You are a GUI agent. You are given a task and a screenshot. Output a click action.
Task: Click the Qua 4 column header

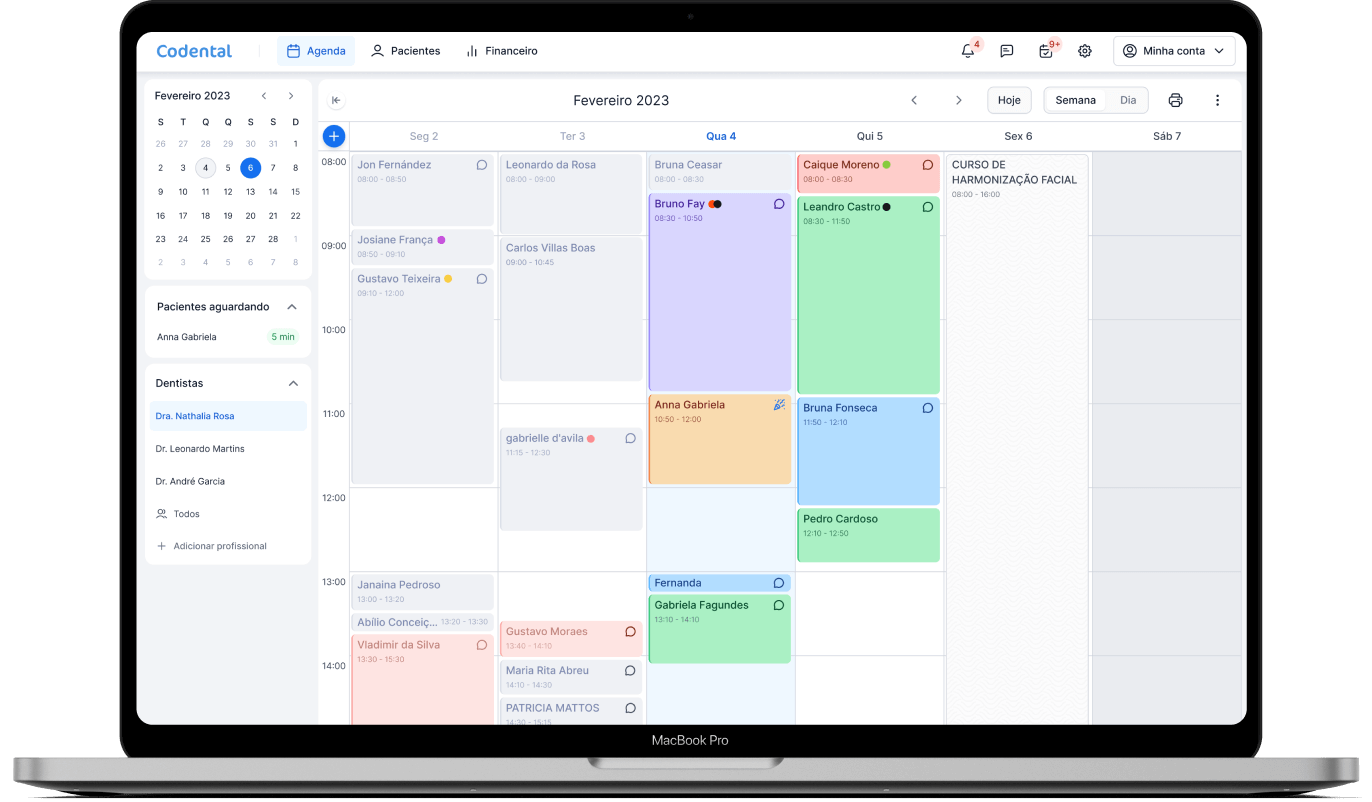click(721, 136)
